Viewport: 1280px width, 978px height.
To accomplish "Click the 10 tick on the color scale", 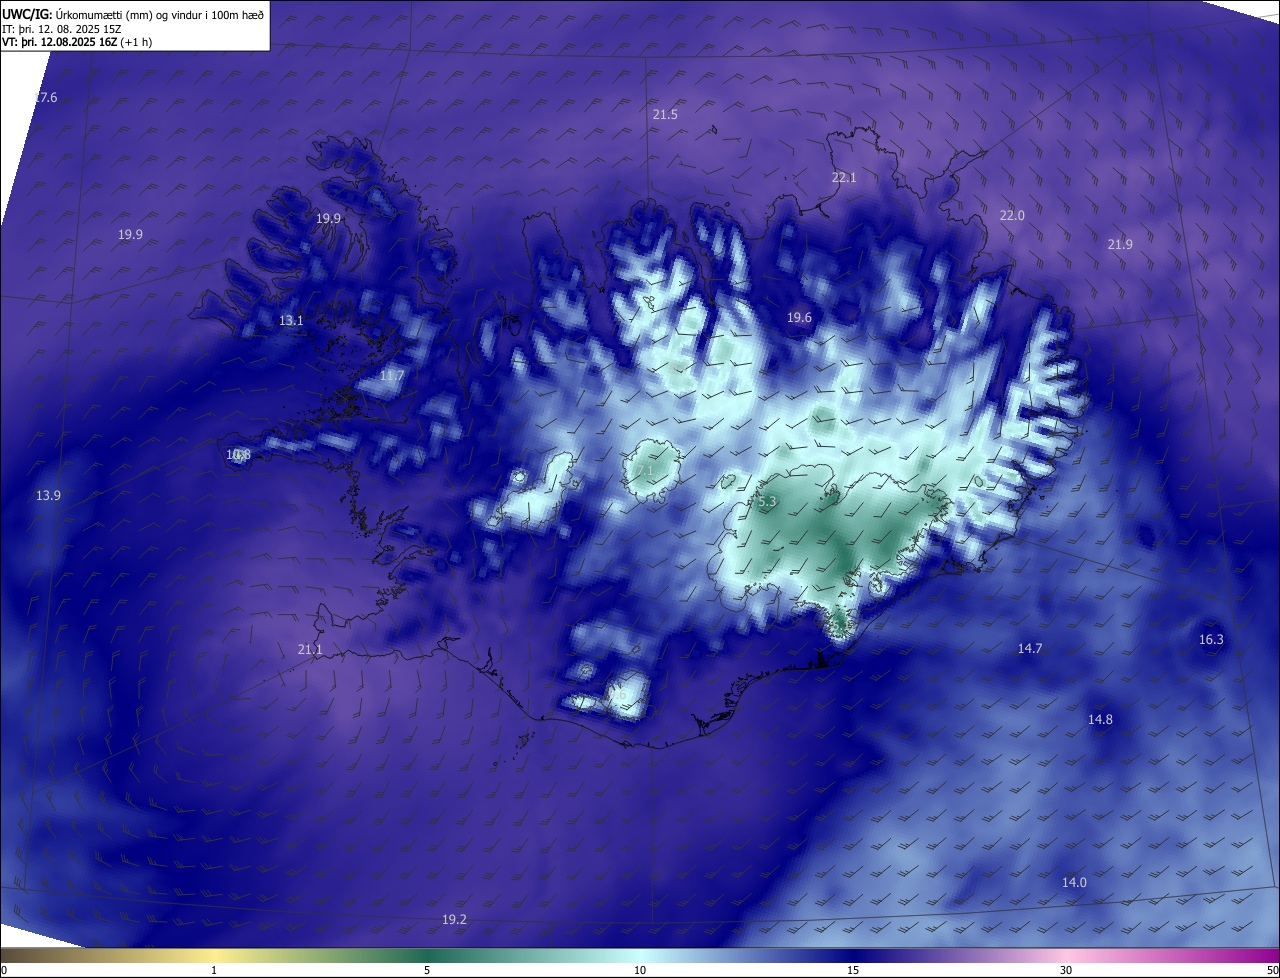I will (x=640, y=970).
